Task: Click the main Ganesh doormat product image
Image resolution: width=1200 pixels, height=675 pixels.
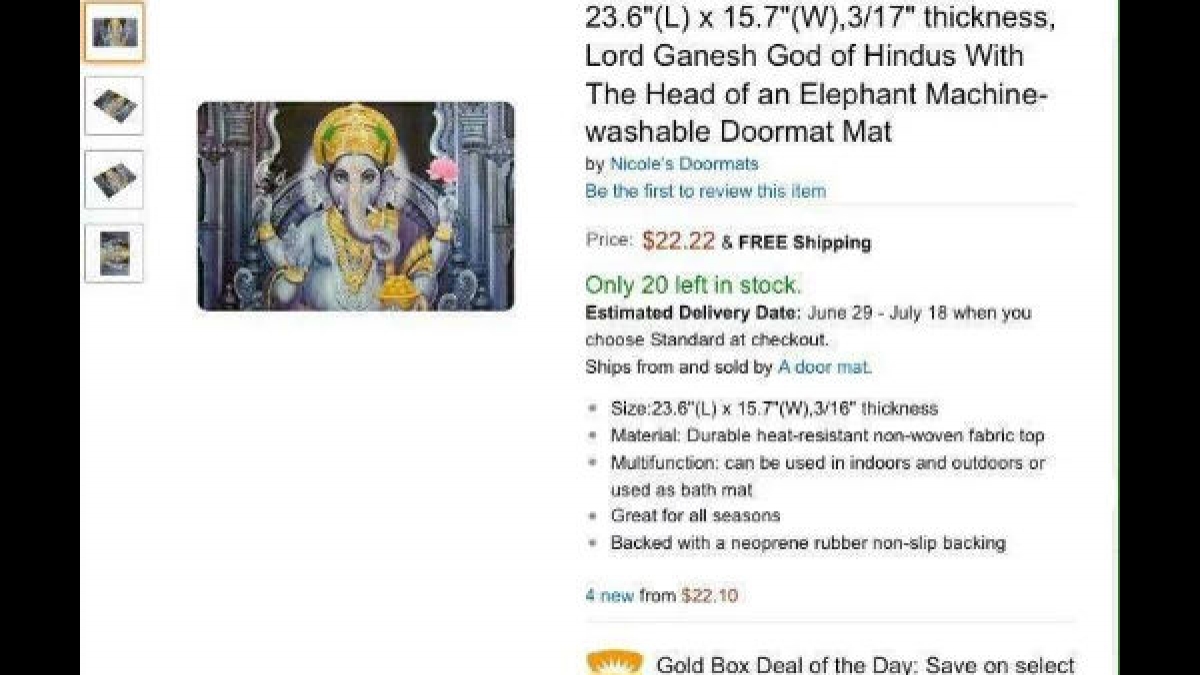Action: point(356,206)
